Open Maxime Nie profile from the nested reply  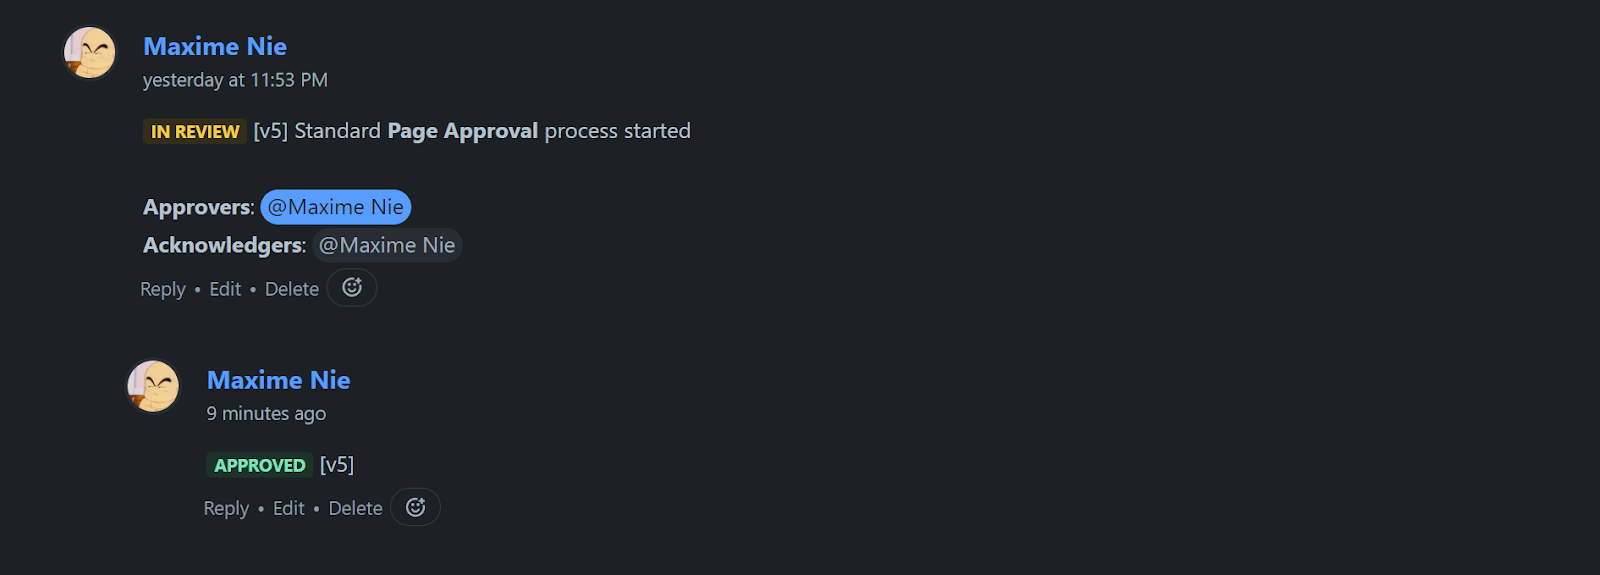pos(278,380)
